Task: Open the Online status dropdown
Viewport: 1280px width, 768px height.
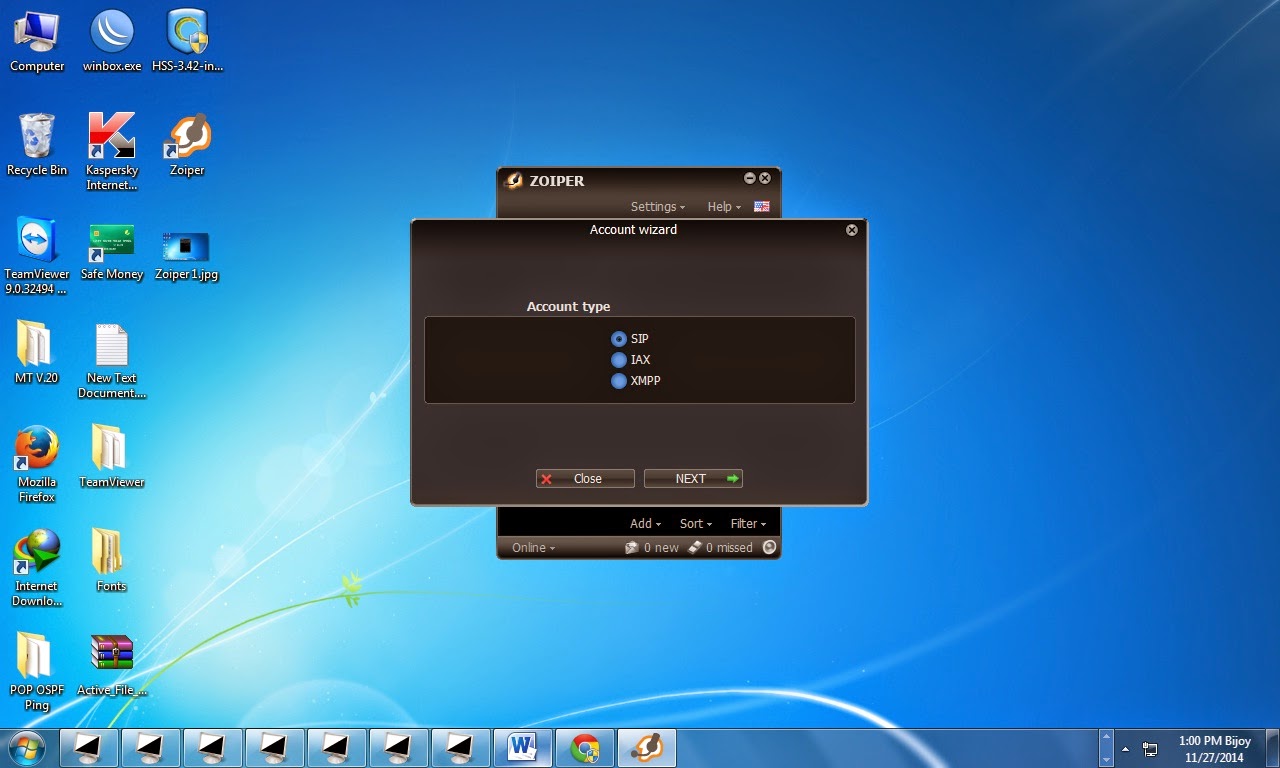Action: [533, 548]
